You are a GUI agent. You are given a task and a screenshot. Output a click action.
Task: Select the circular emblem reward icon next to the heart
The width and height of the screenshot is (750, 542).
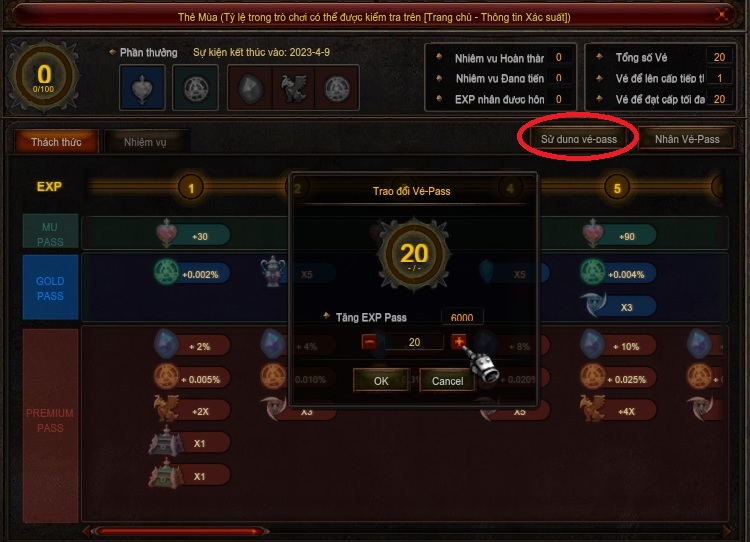pyautogui.click(x=196, y=88)
